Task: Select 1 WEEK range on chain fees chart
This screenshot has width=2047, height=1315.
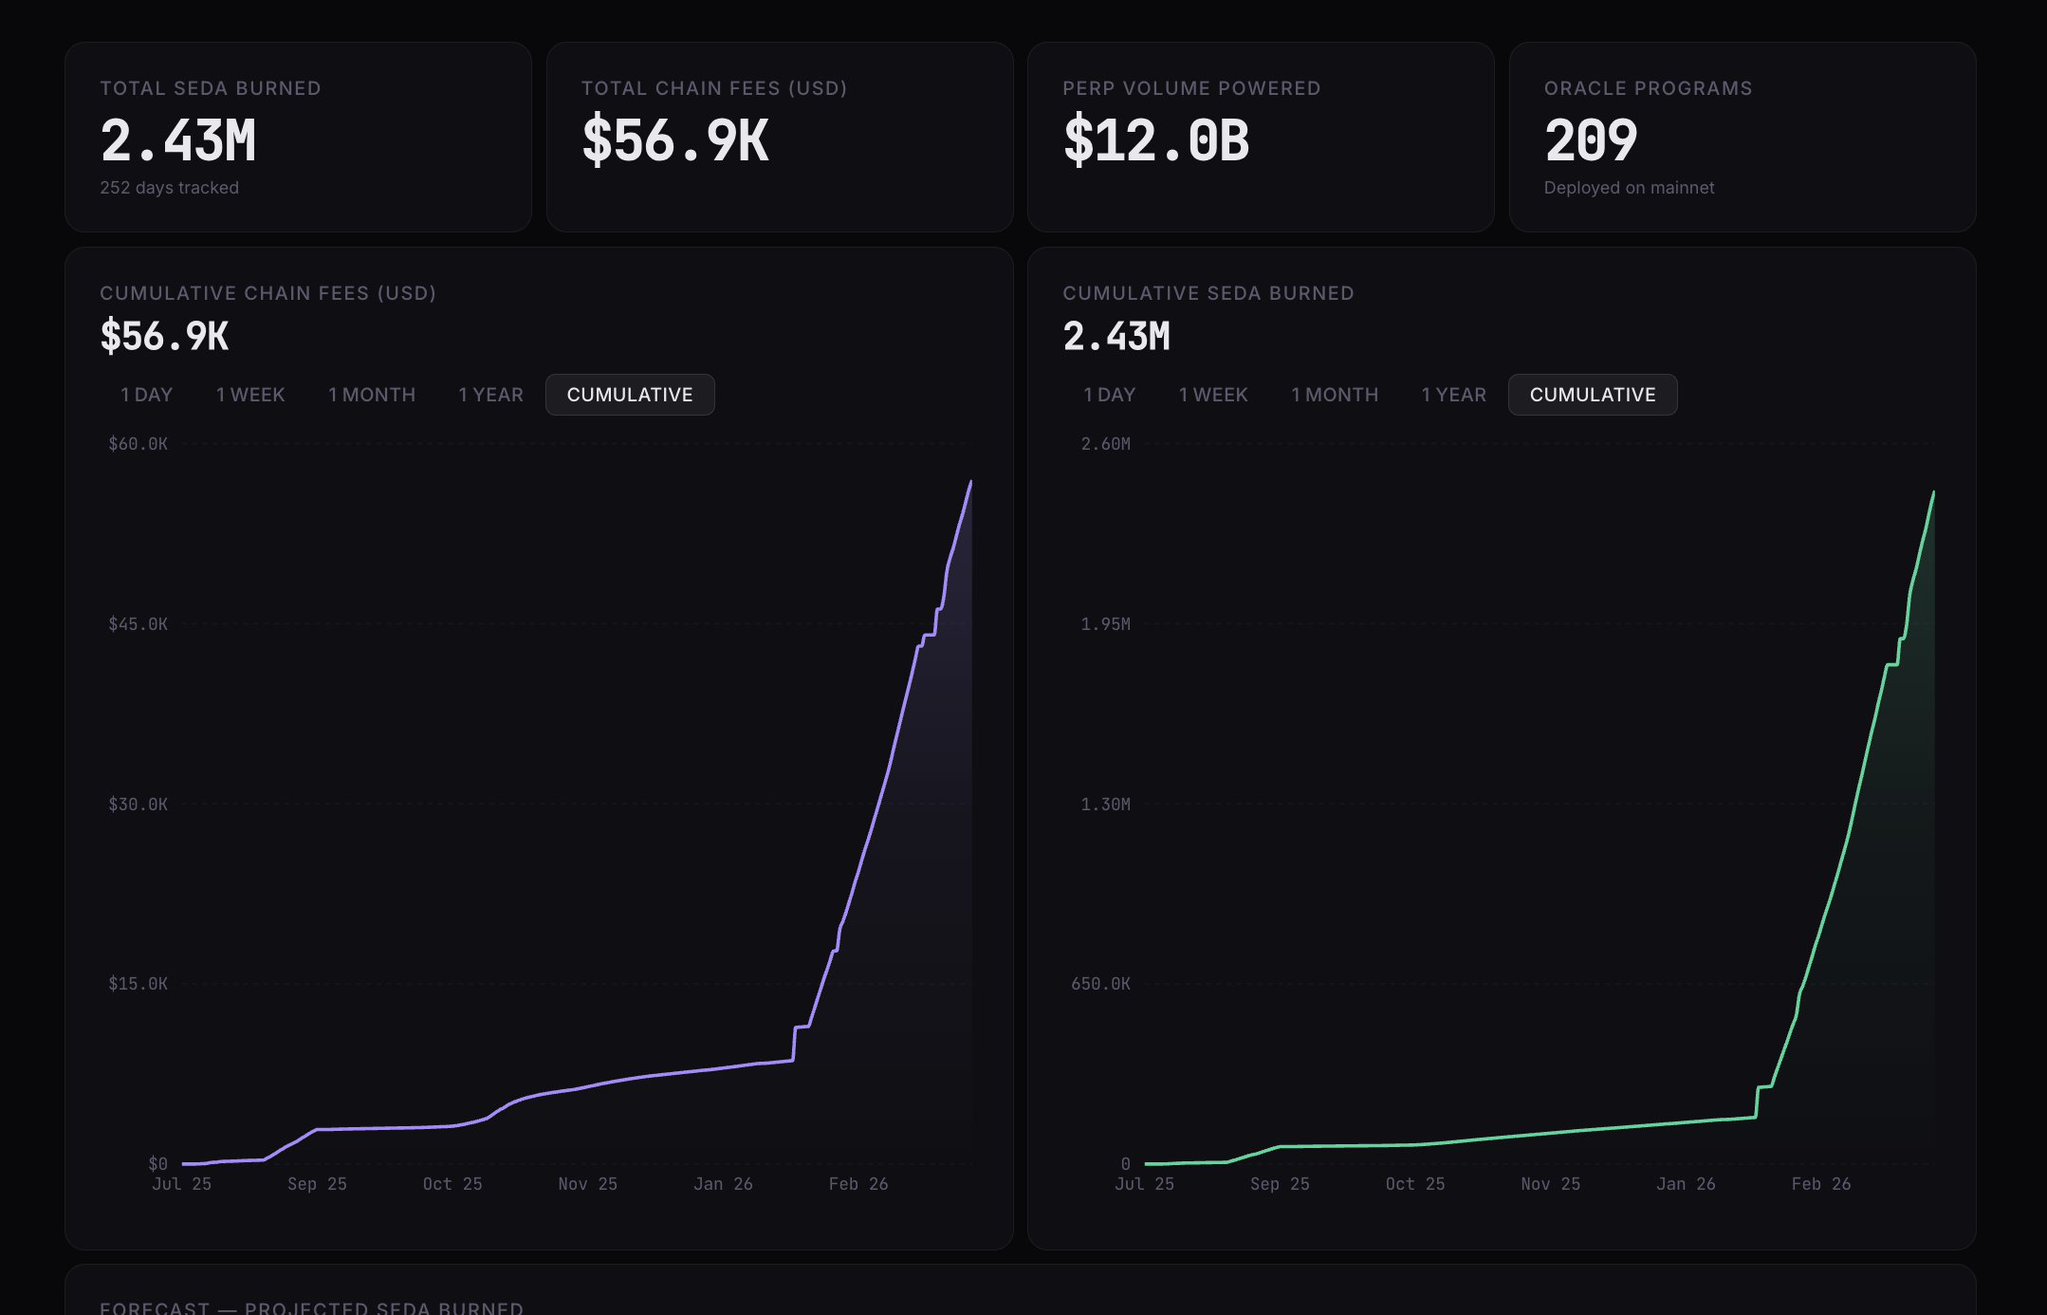Action: [x=250, y=395]
